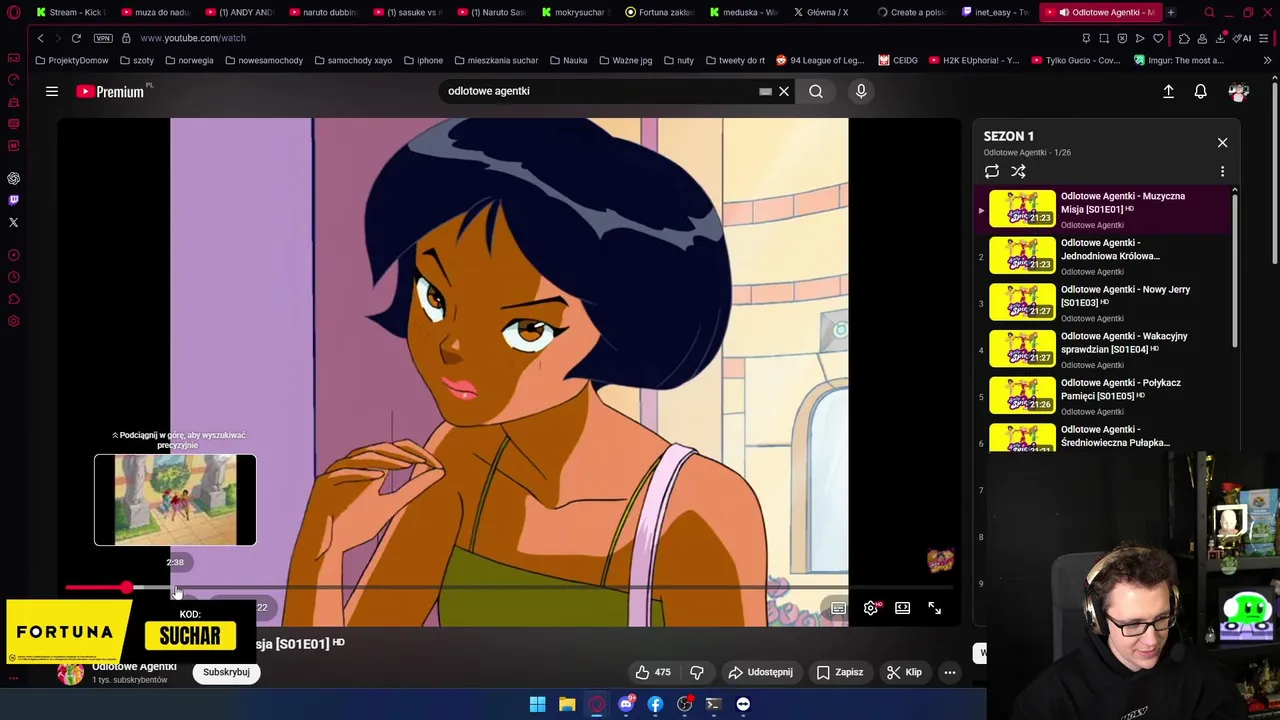Open the nowesamochody bookmarks folder
This screenshot has height=720, width=1280.
pos(264,60)
